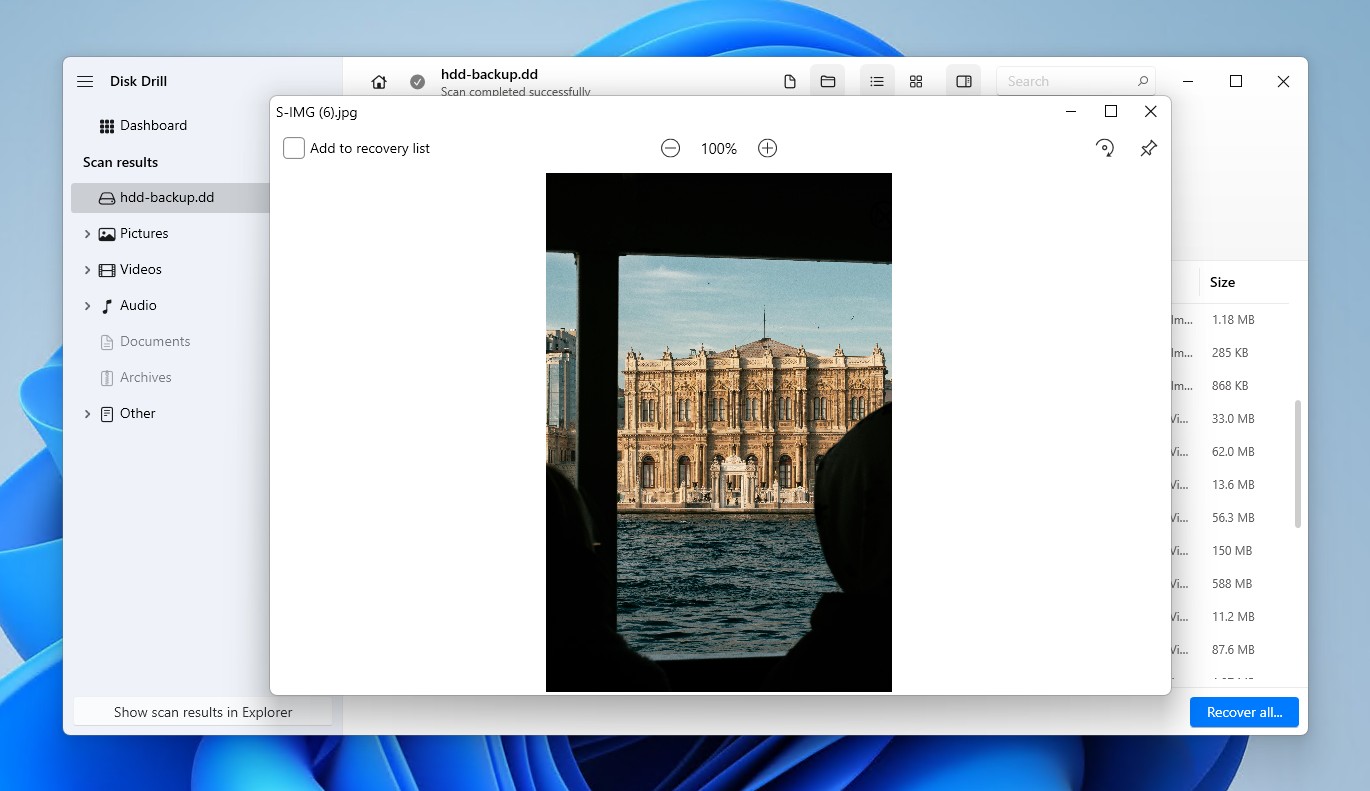Toggle the preview panel icon

(x=963, y=81)
